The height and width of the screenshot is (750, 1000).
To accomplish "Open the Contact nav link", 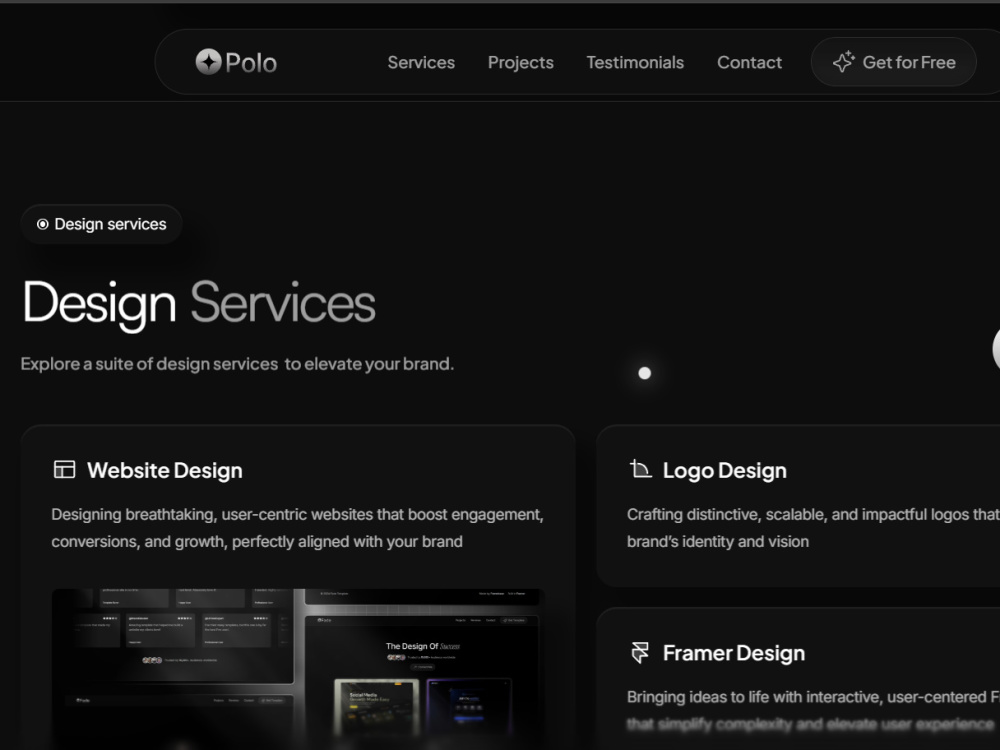I will click(749, 62).
